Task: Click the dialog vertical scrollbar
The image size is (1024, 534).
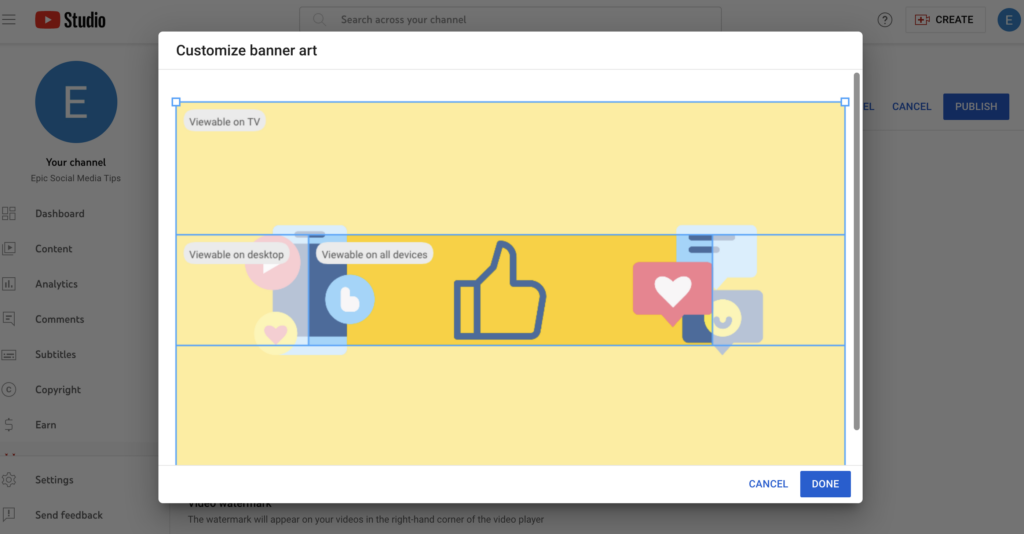Action: pyautogui.click(x=856, y=251)
